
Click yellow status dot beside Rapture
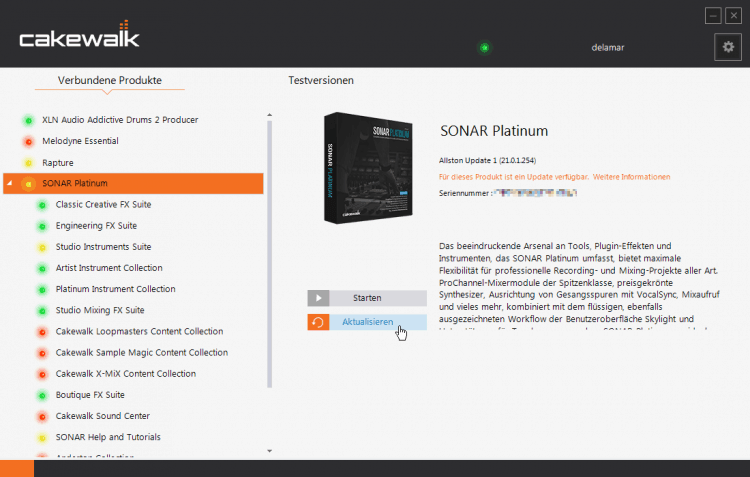pyautogui.click(x=29, y=163)
